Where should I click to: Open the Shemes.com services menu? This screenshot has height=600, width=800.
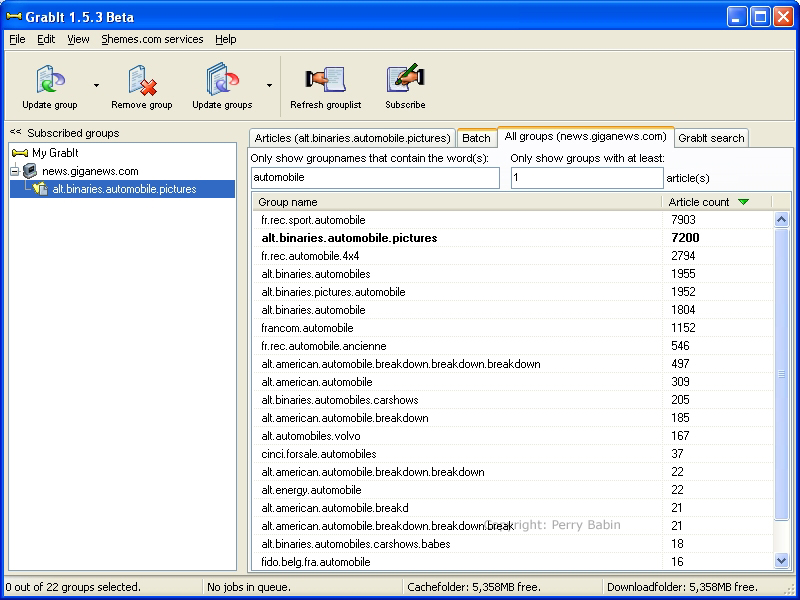(152, 39)
